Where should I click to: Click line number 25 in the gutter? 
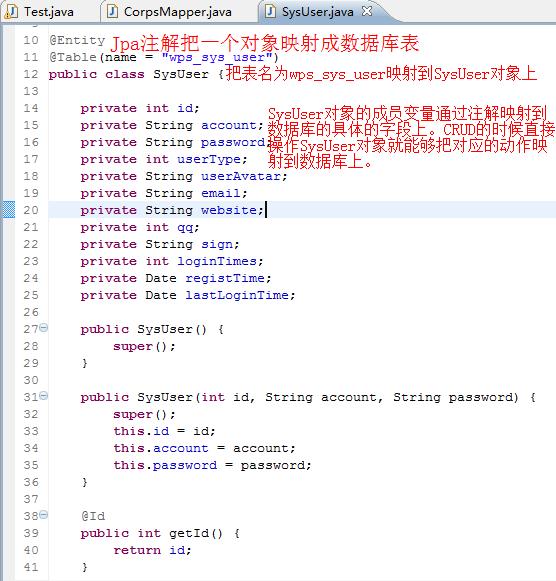coord(31,295)
